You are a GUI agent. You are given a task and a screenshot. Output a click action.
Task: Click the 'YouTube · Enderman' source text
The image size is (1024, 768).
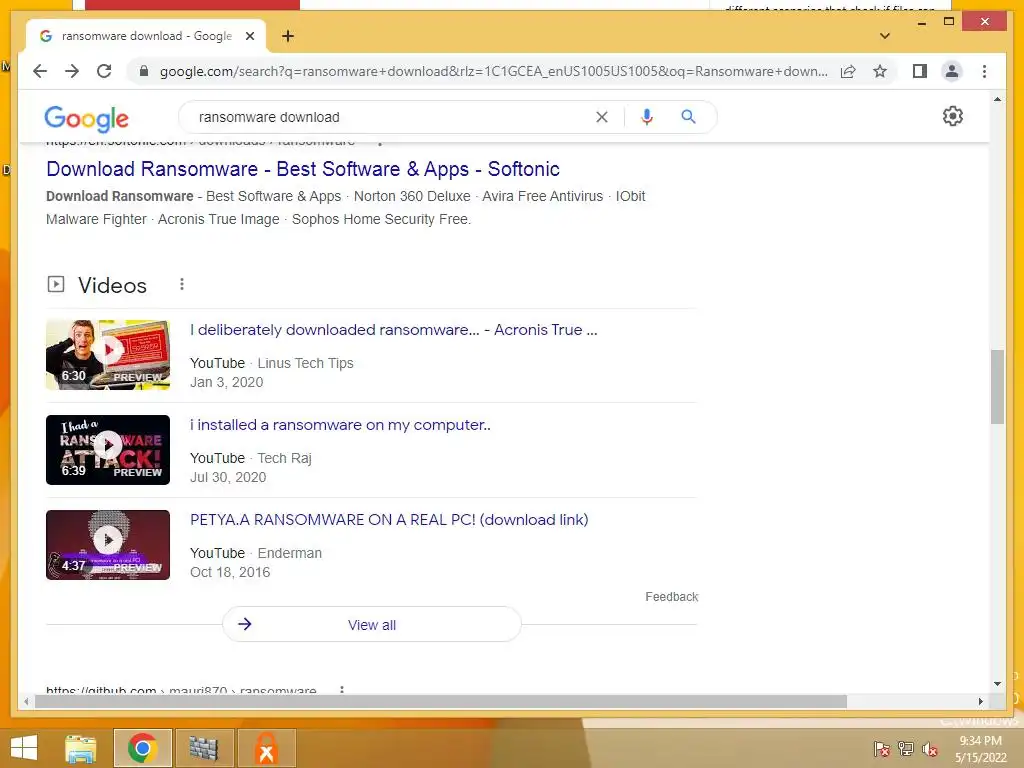(x=255, y=553)
